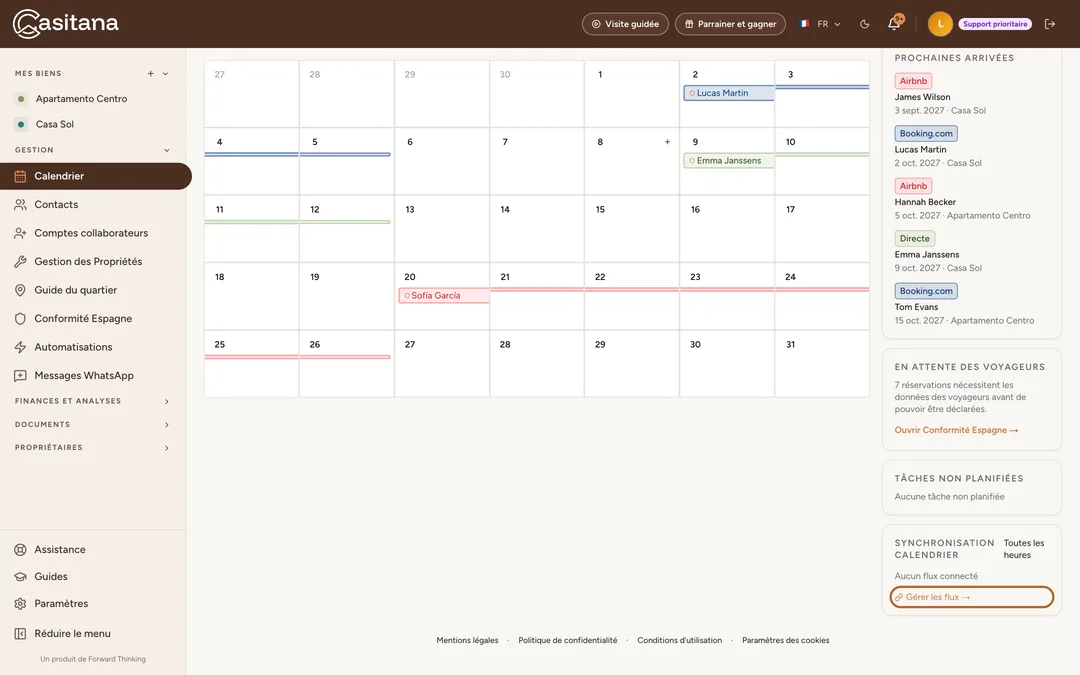Screen dimensions: 1080x675
Task: Open the FR language dropdown
Action: (x=820, y=24)
